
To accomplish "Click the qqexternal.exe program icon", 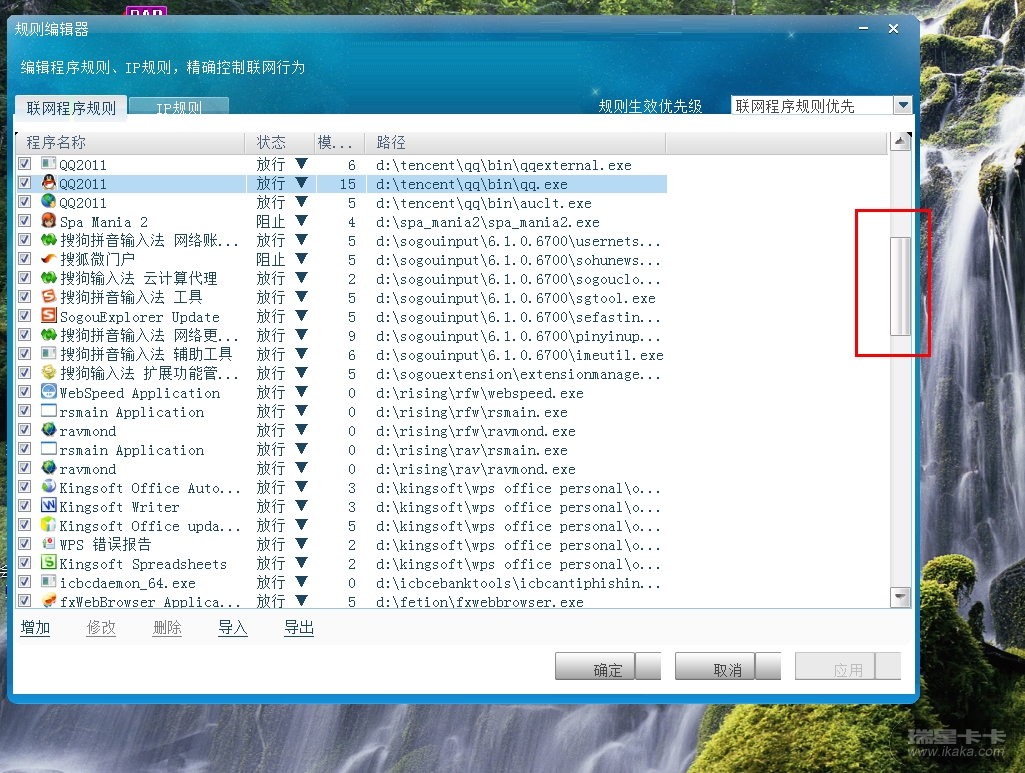I will pyautogui.click(x=48, y=163).
